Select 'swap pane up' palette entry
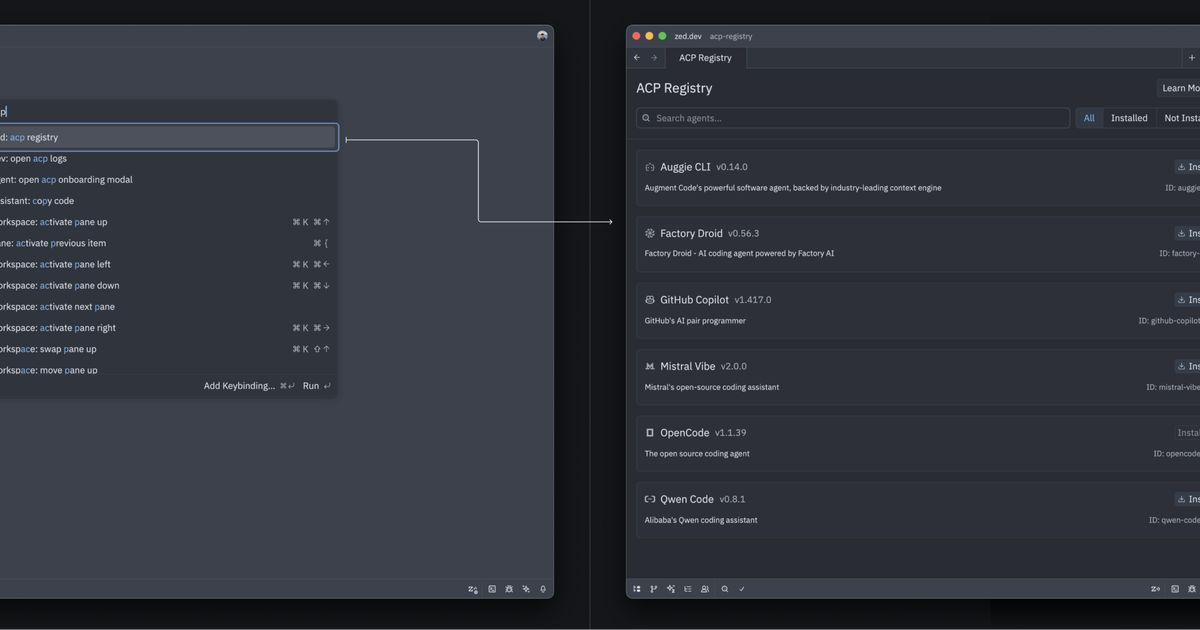The width and height of the screenshot is (1200, 630). coord(167,349)
